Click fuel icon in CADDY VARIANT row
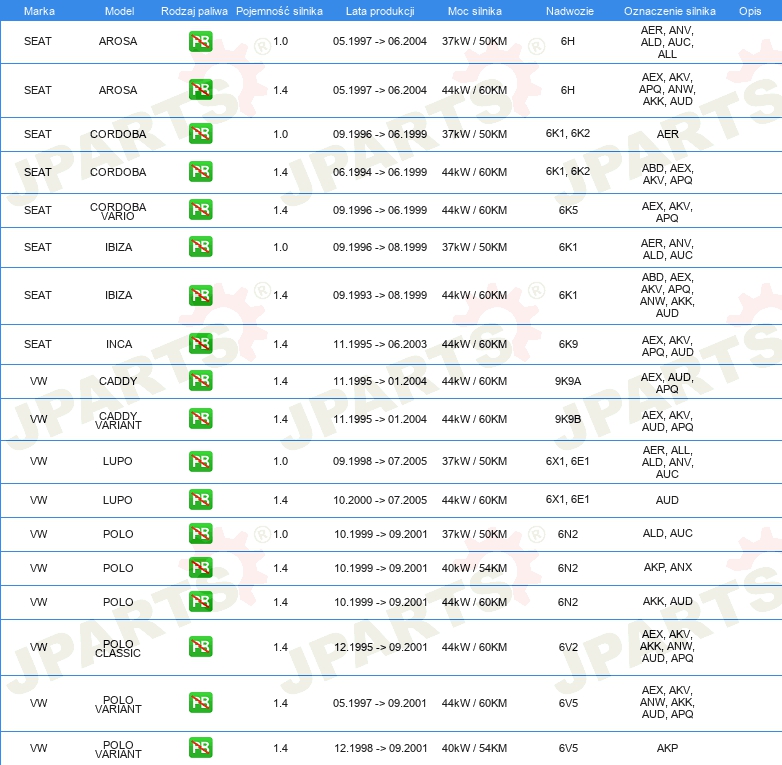 click(200, 418)
